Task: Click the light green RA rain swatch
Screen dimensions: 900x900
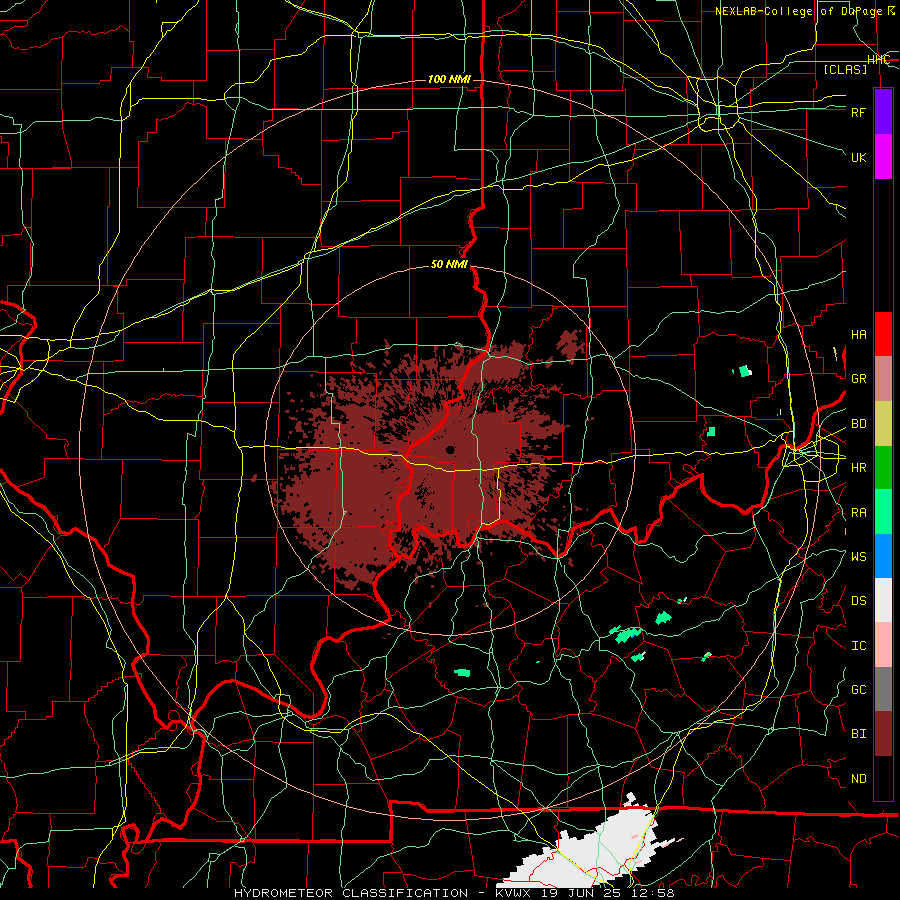Action: pos(883,512)
